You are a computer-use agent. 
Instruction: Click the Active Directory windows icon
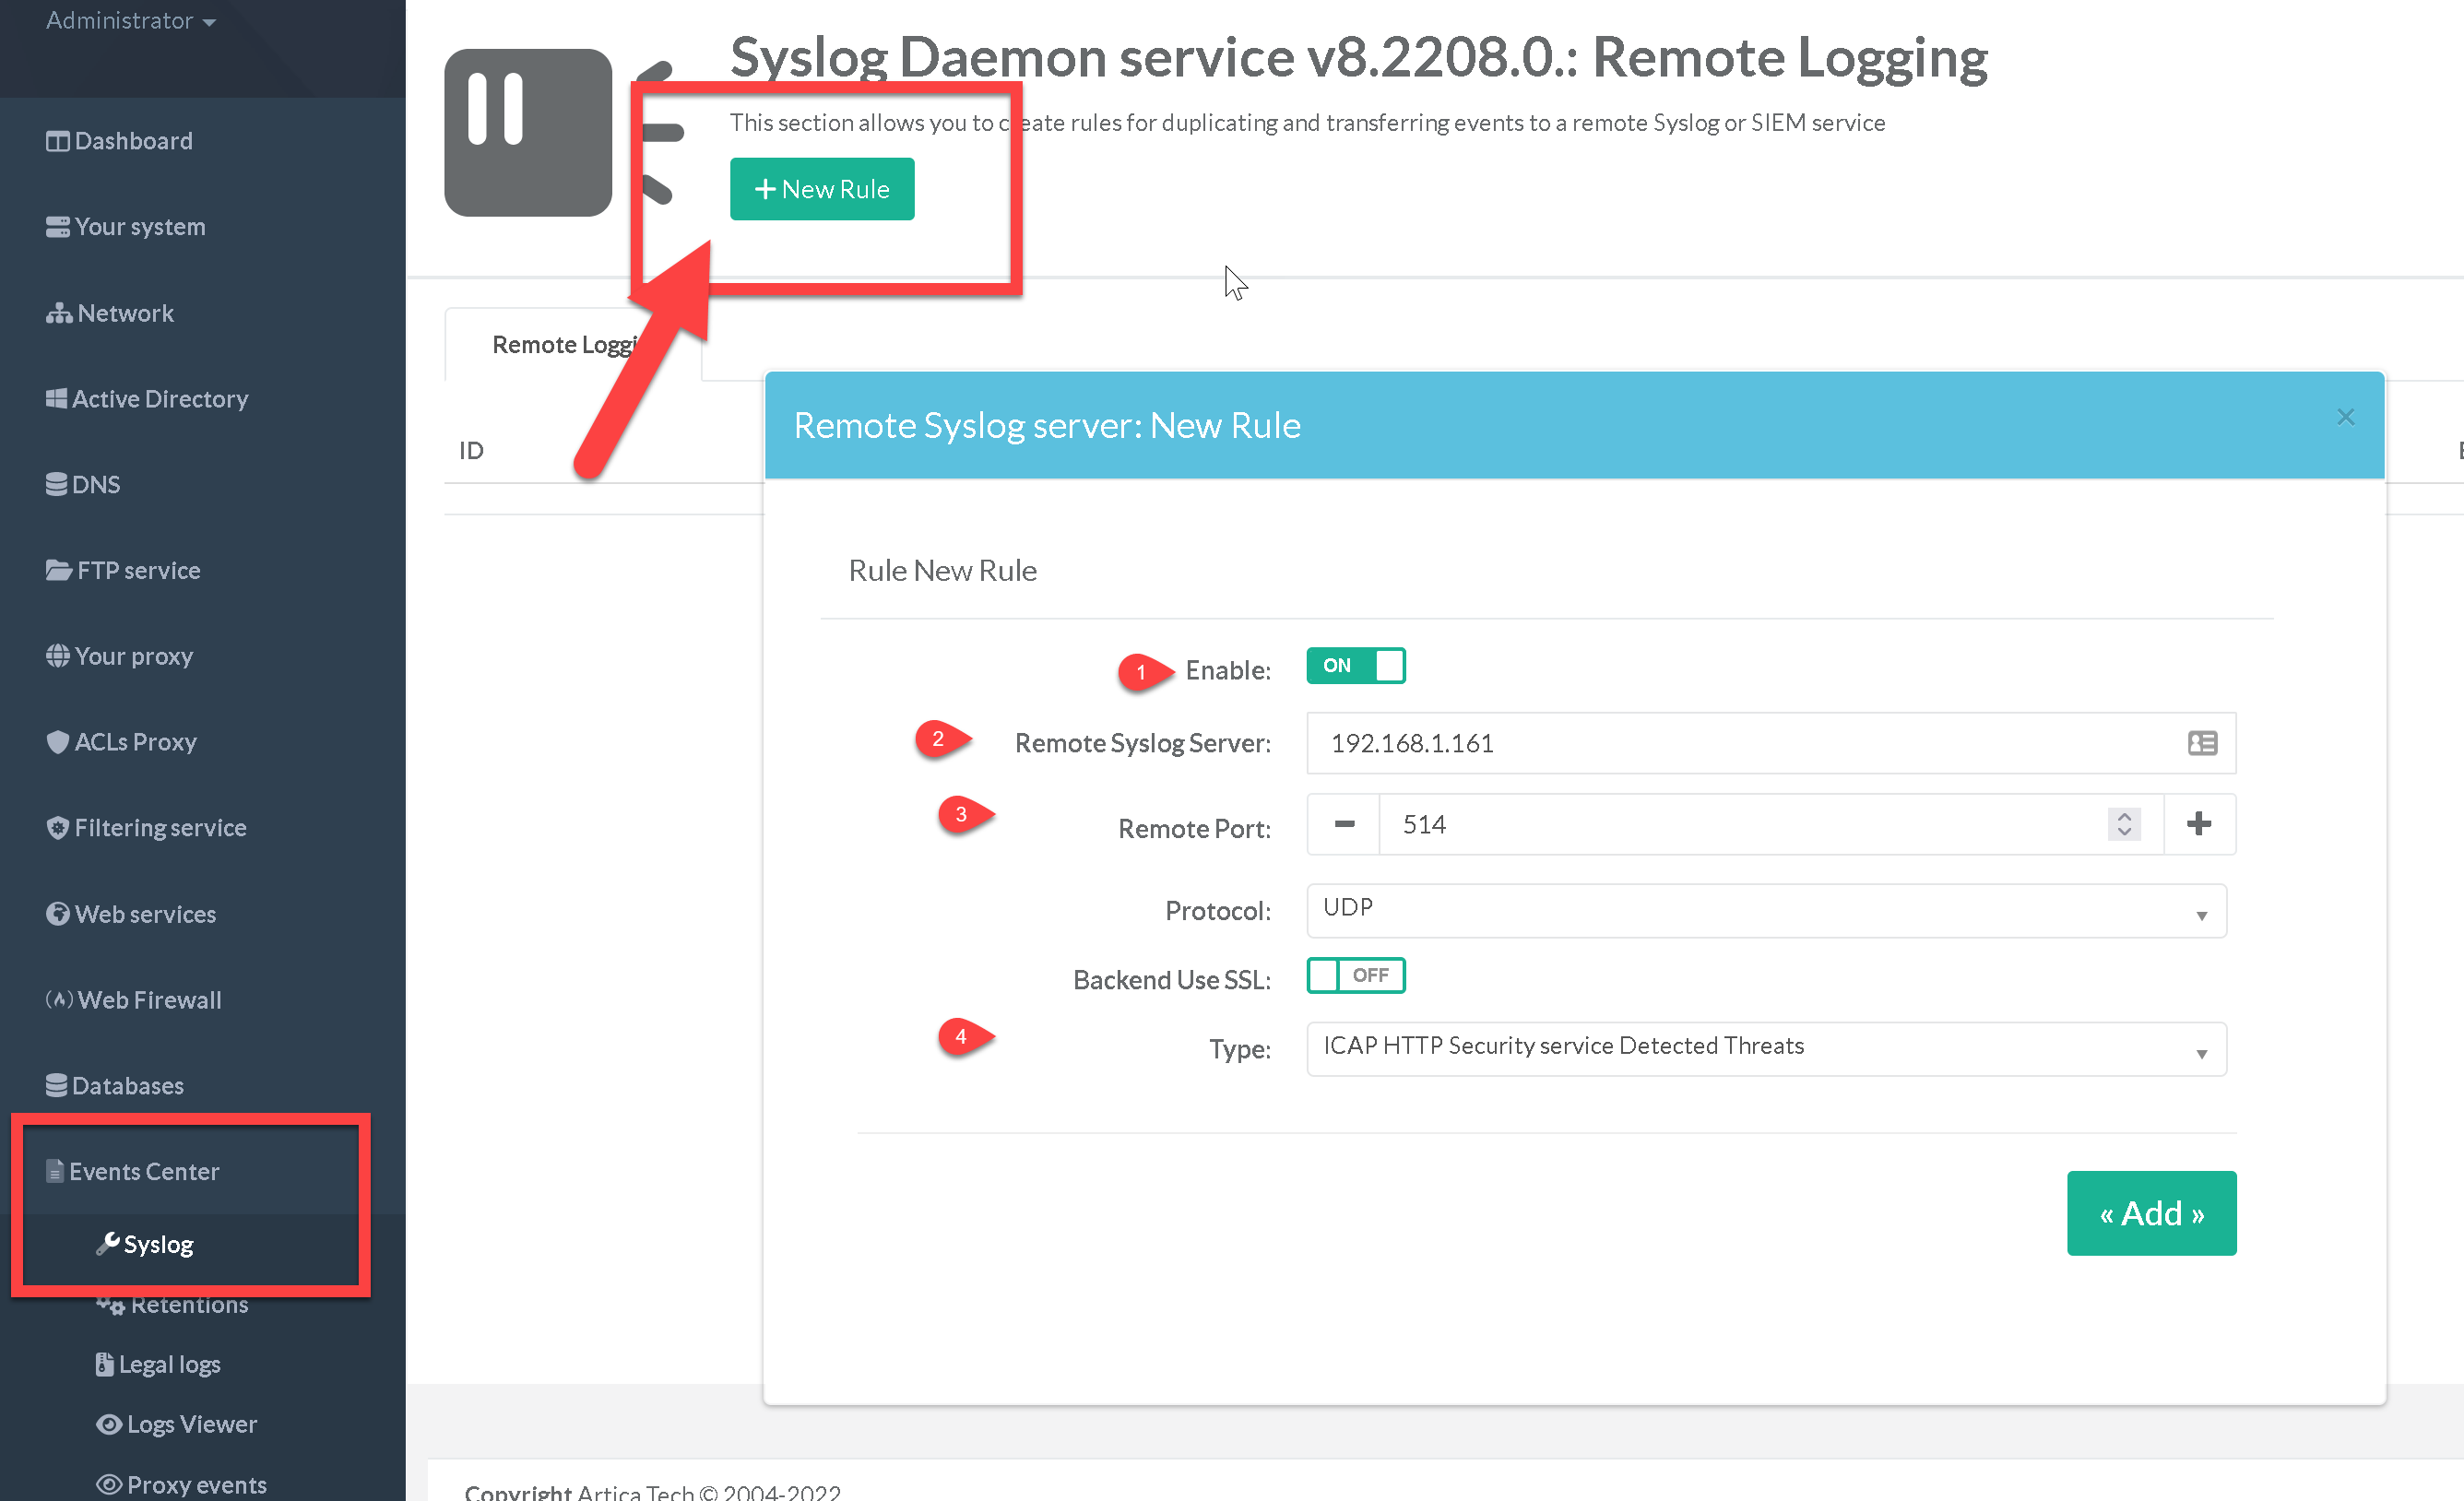(56, 399)
